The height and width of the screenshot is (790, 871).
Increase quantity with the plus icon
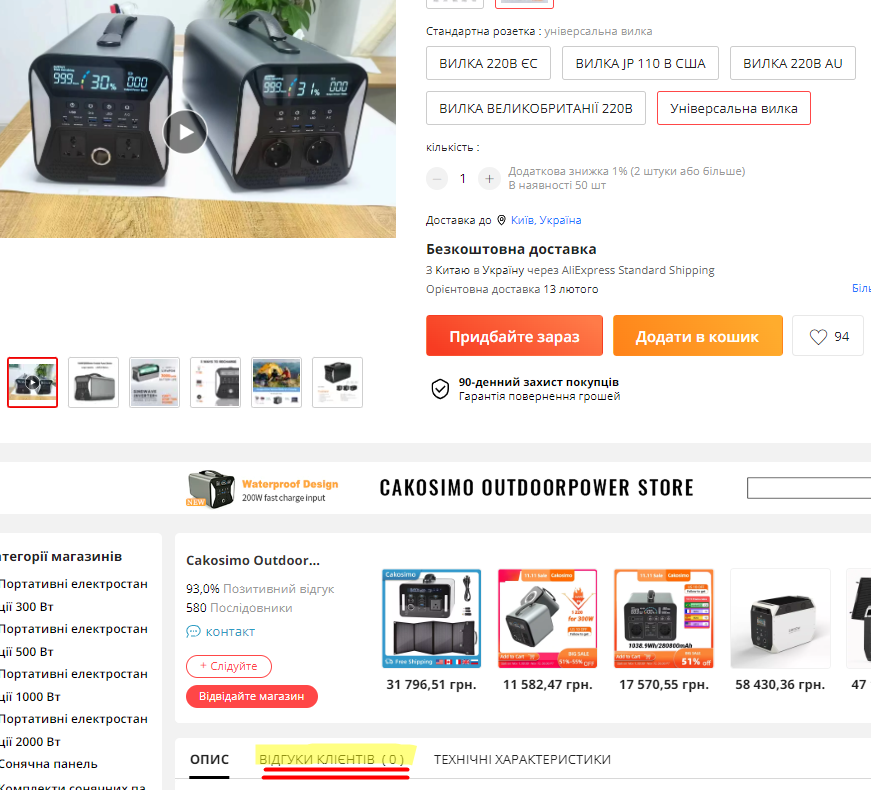pos(489,179)
